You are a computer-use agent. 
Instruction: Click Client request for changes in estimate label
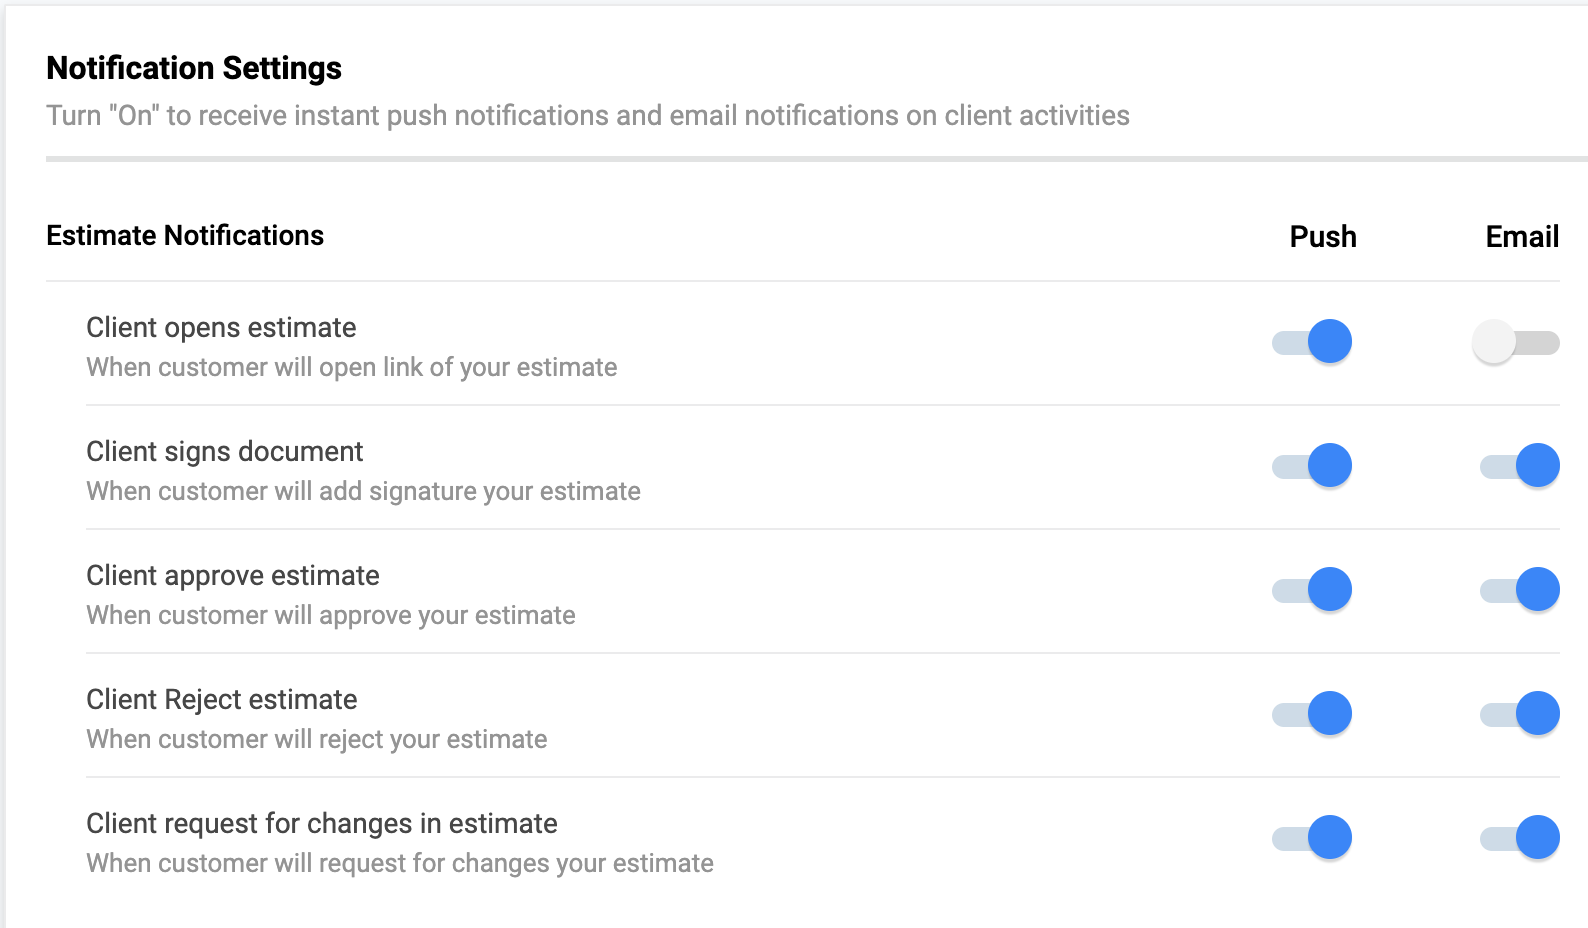pos(322,824)
